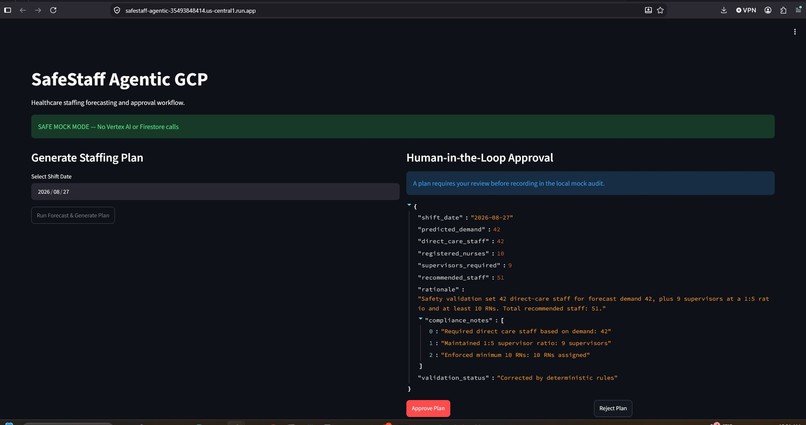
Task: Click the Healthcare staffing forecasting subtitle
Action: pyautogui.click(x=108, y=103)
